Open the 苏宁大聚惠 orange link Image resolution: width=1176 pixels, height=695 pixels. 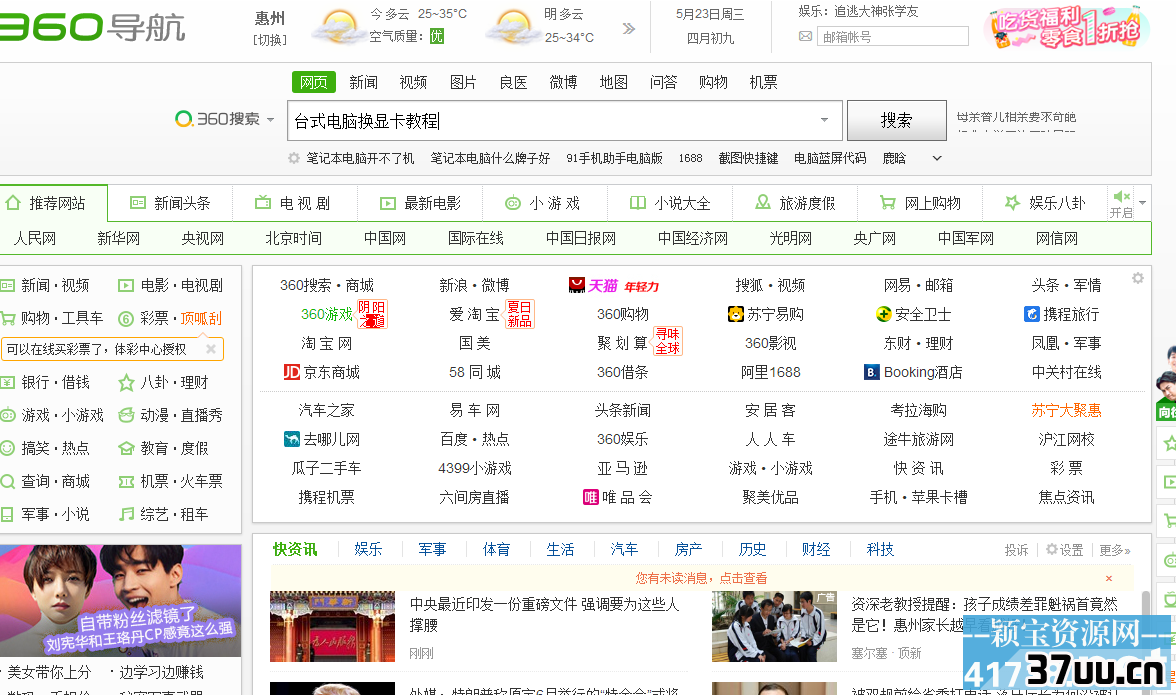pyautogui.click(x=1066, y=410)
